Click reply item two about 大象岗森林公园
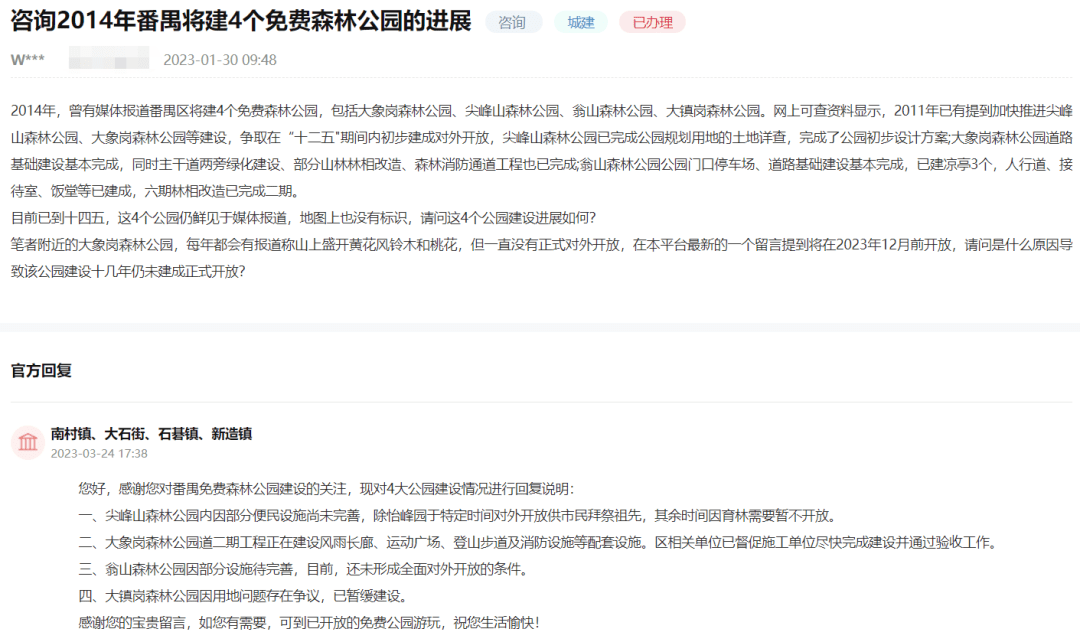This screenshot has width=1080, height=642. coord(537,543)
